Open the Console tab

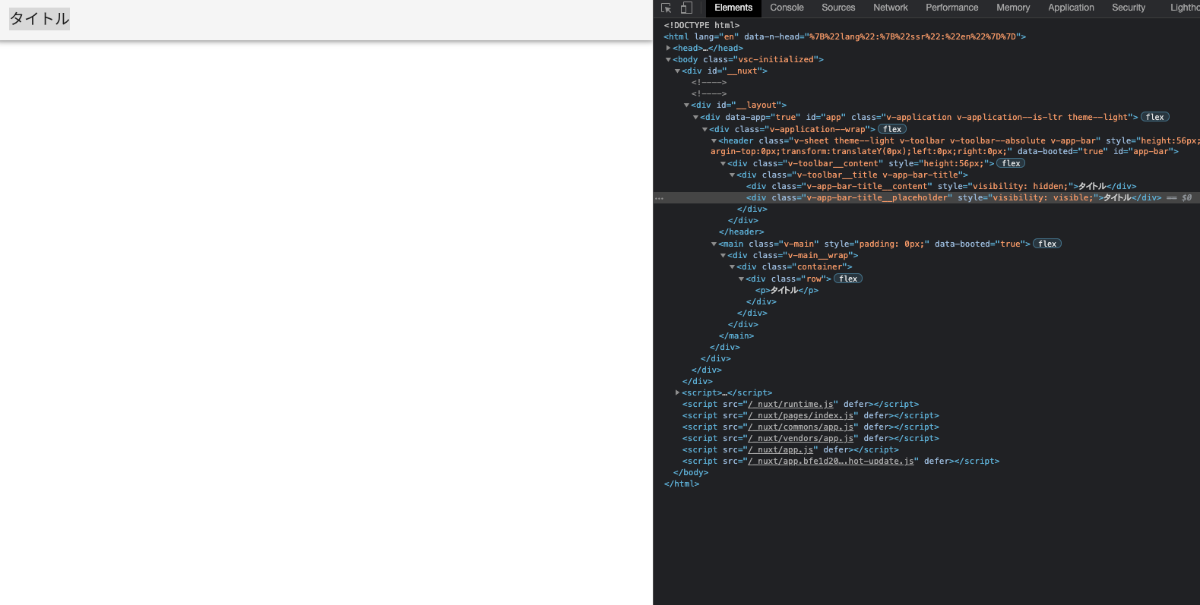(787, 8)
